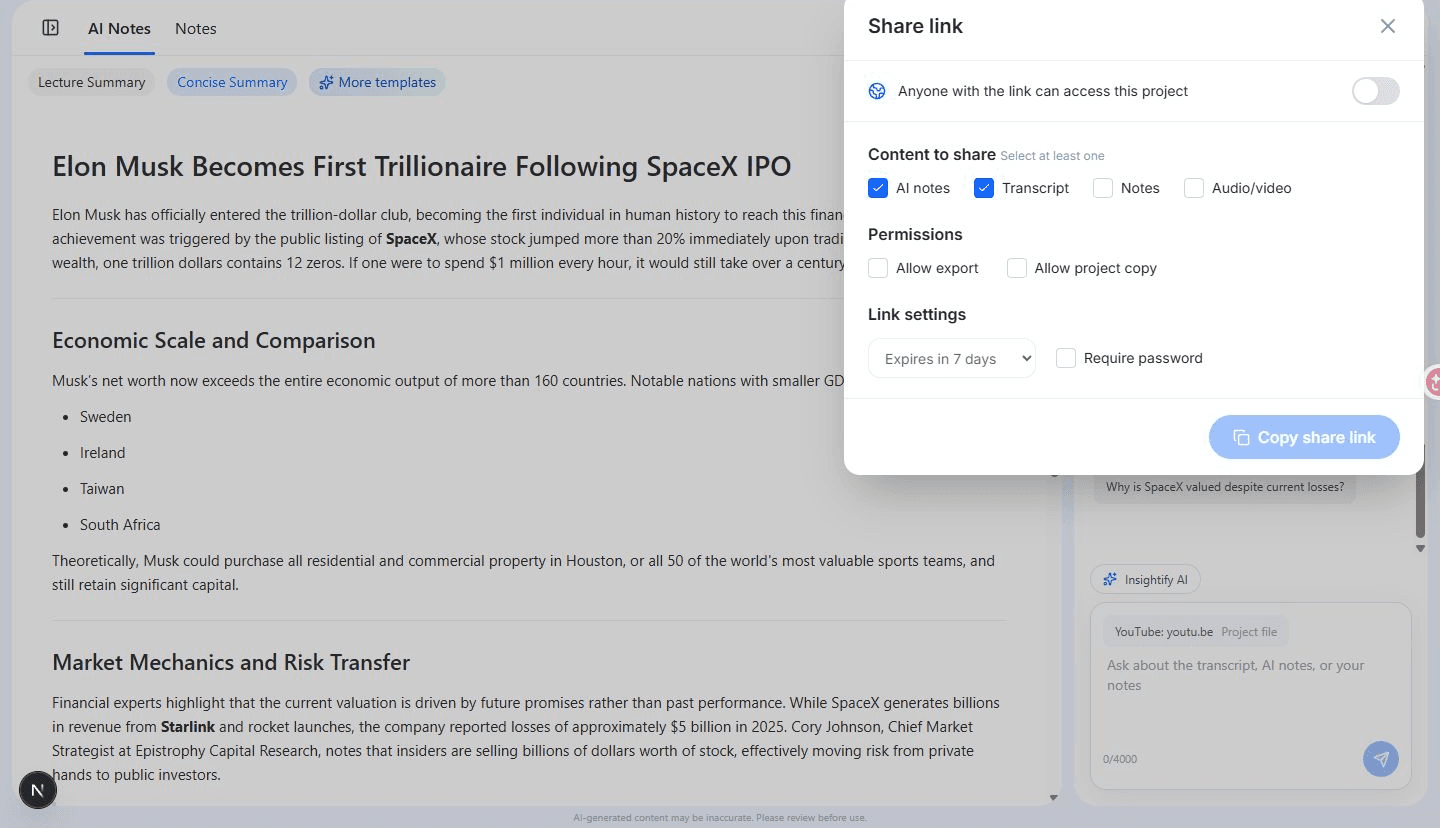Click the YouTube: youtu.be project file chip
The image size is (1440, 828).
click(1195, 632)
